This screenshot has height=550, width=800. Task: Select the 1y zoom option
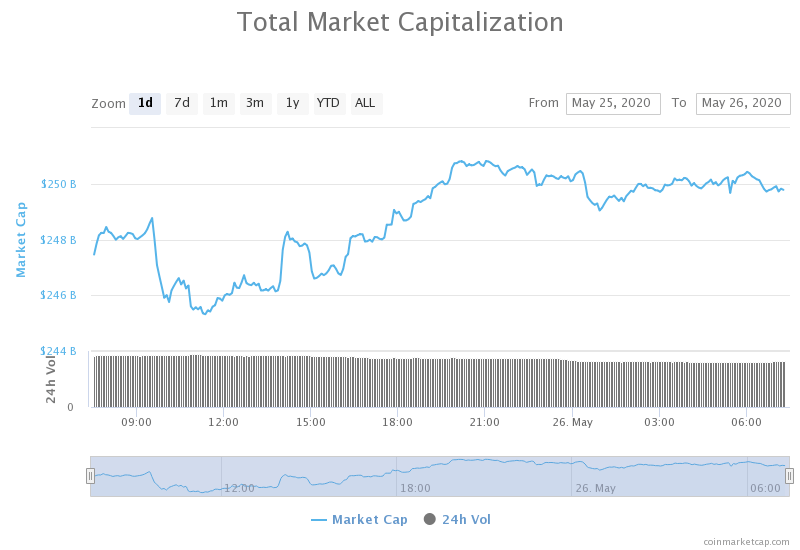click(292, 104)
